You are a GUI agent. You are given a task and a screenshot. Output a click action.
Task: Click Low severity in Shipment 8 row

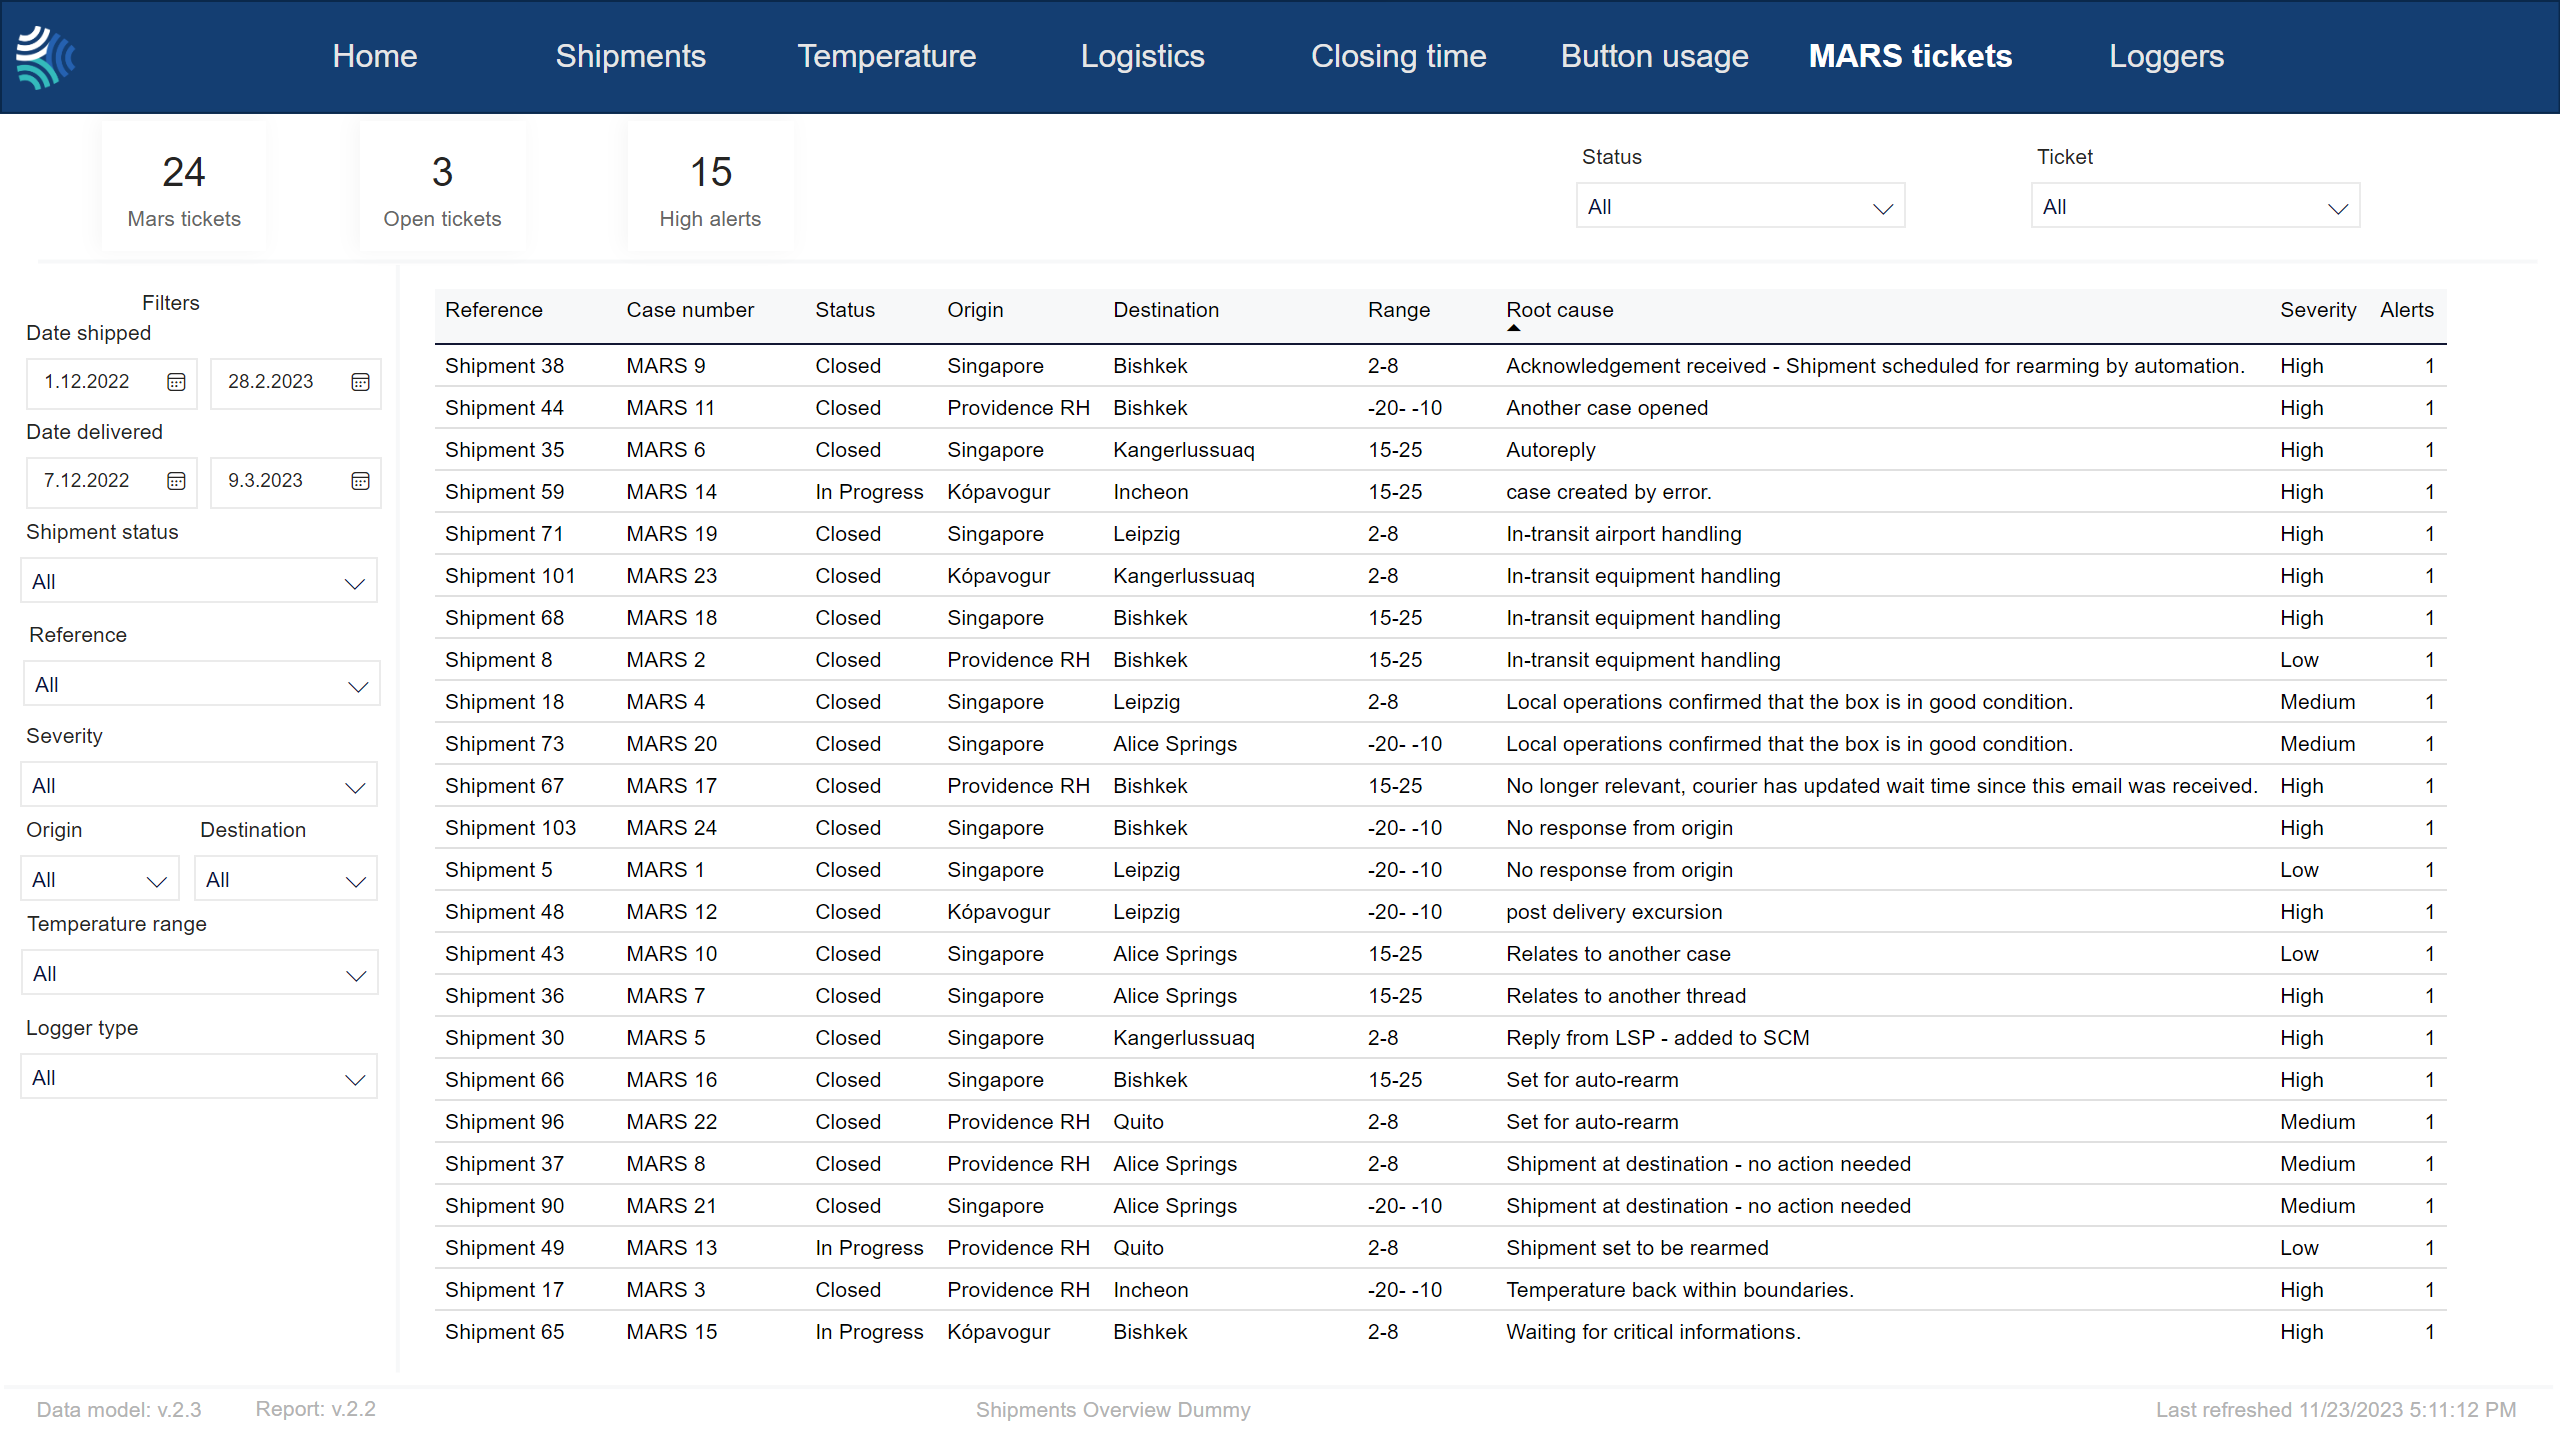click(2299, 660)
